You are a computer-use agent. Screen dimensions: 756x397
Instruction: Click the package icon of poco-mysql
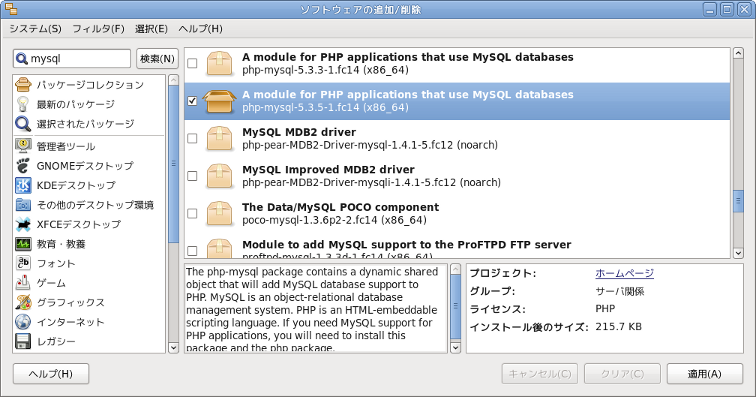pos(219,214)
